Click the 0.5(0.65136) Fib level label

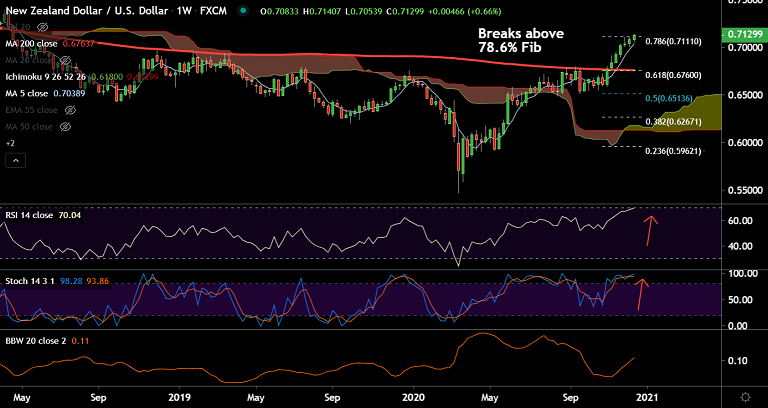[669, 98]
